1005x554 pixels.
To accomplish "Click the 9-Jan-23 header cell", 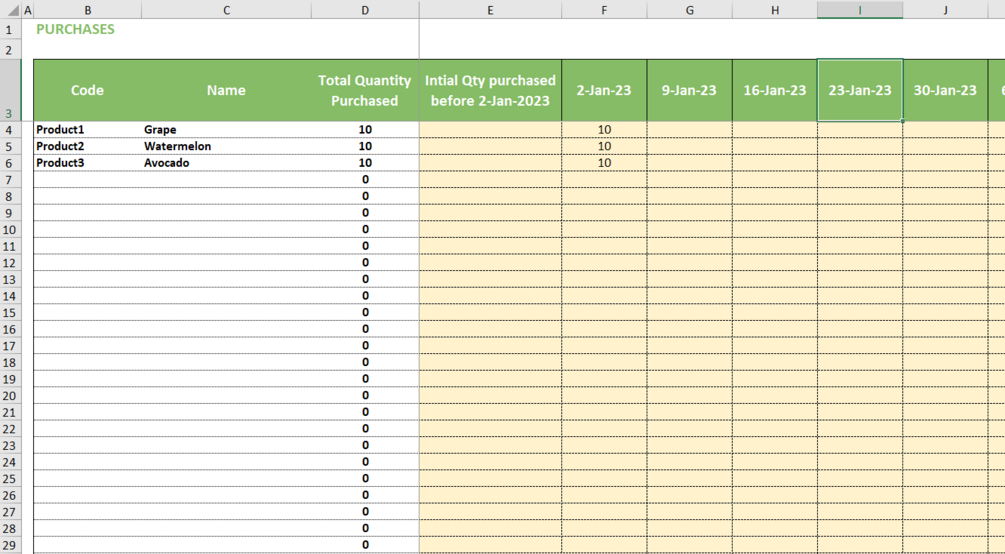I will click(689, 90).
